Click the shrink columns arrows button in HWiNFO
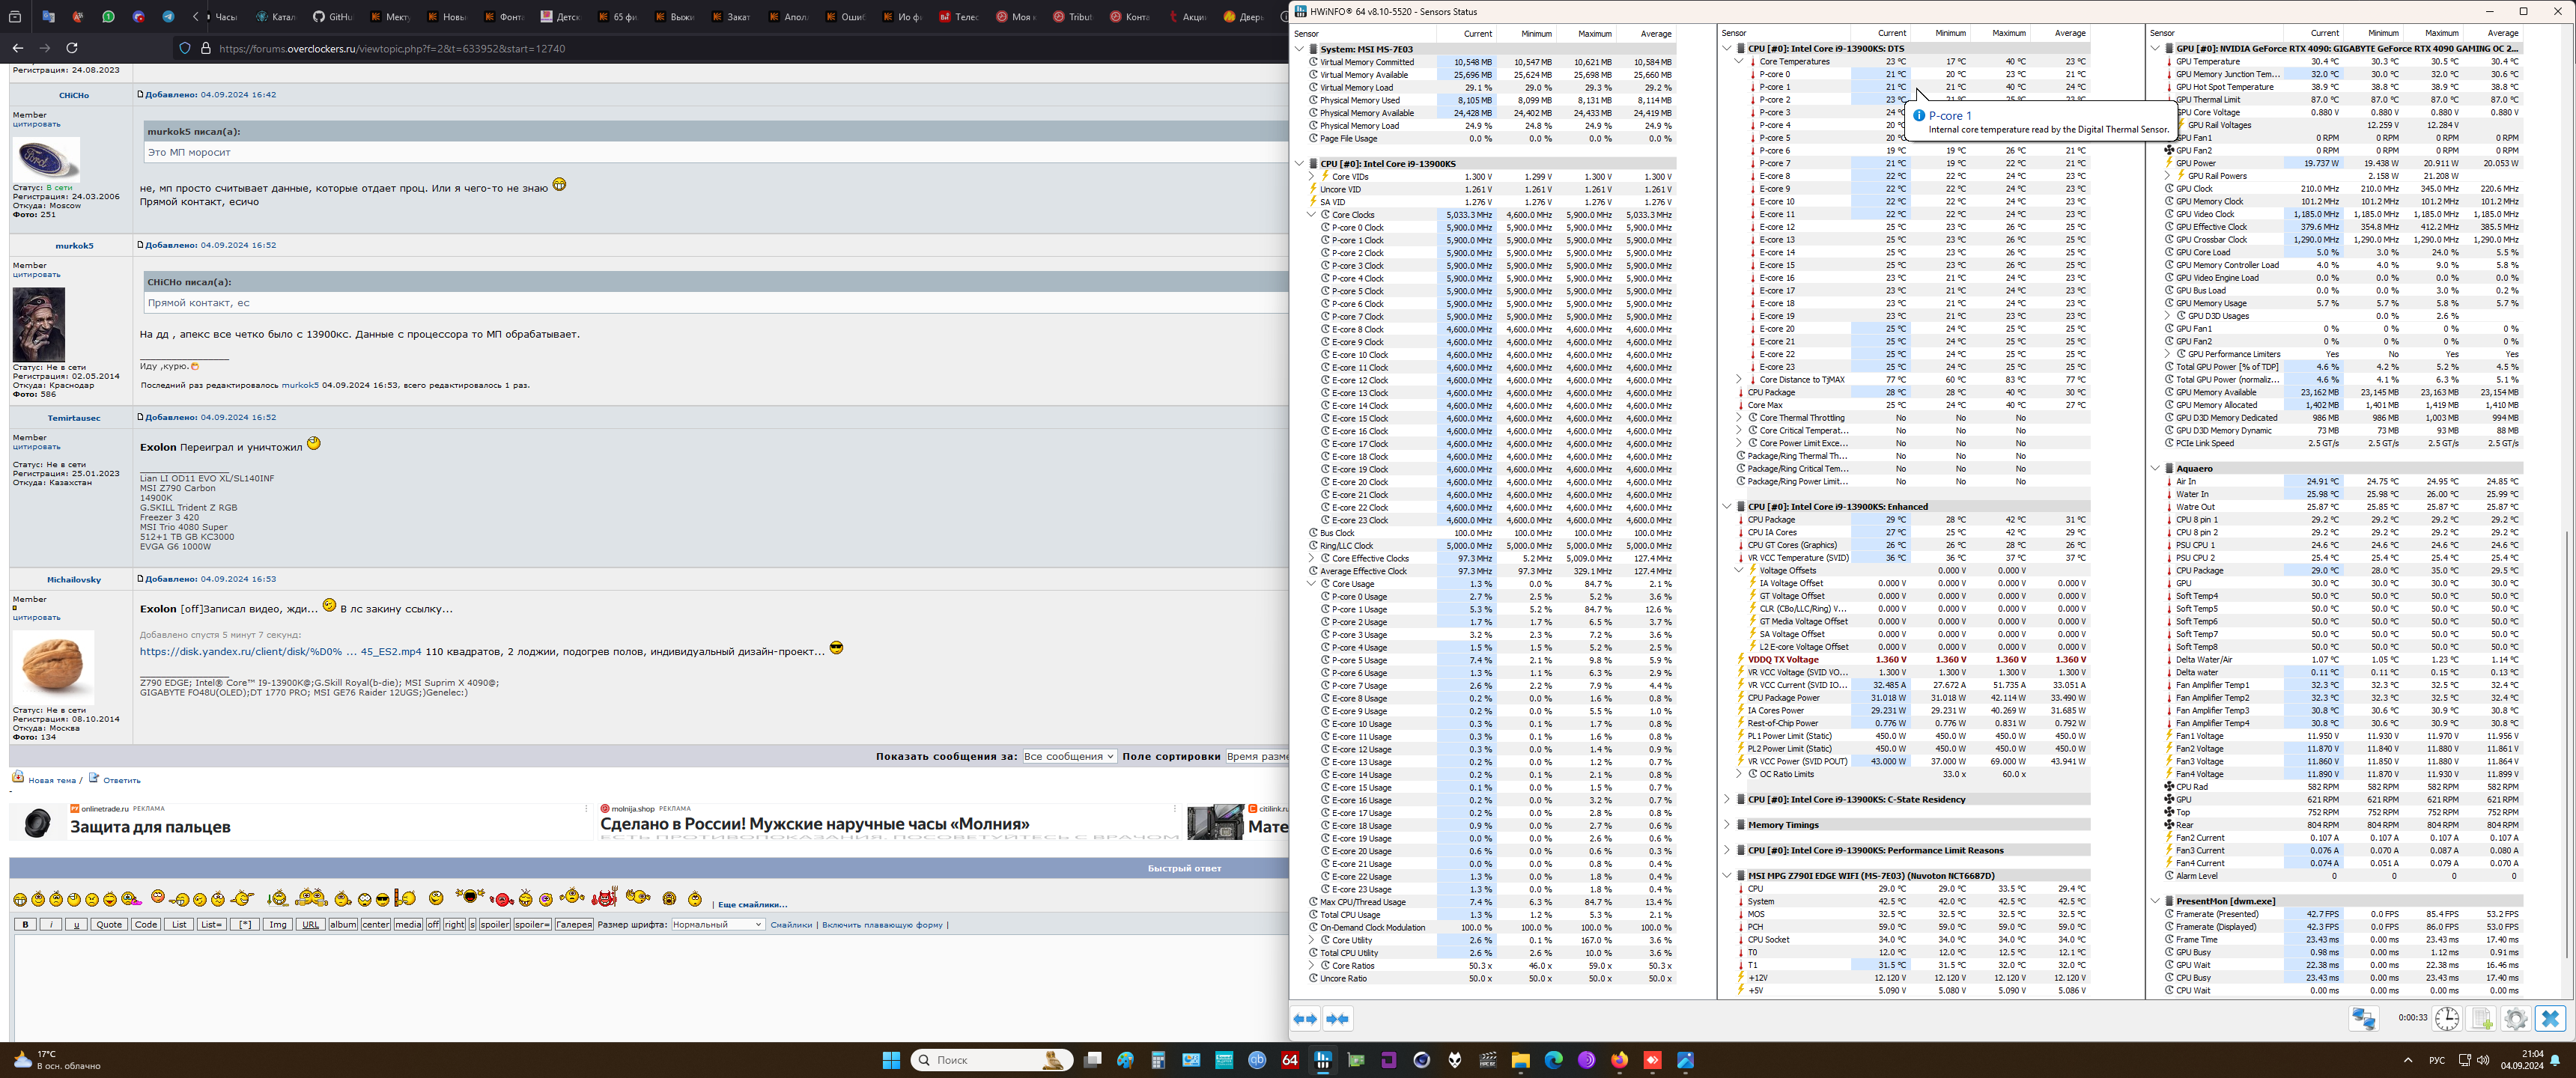 [x=1338, y=1019]
